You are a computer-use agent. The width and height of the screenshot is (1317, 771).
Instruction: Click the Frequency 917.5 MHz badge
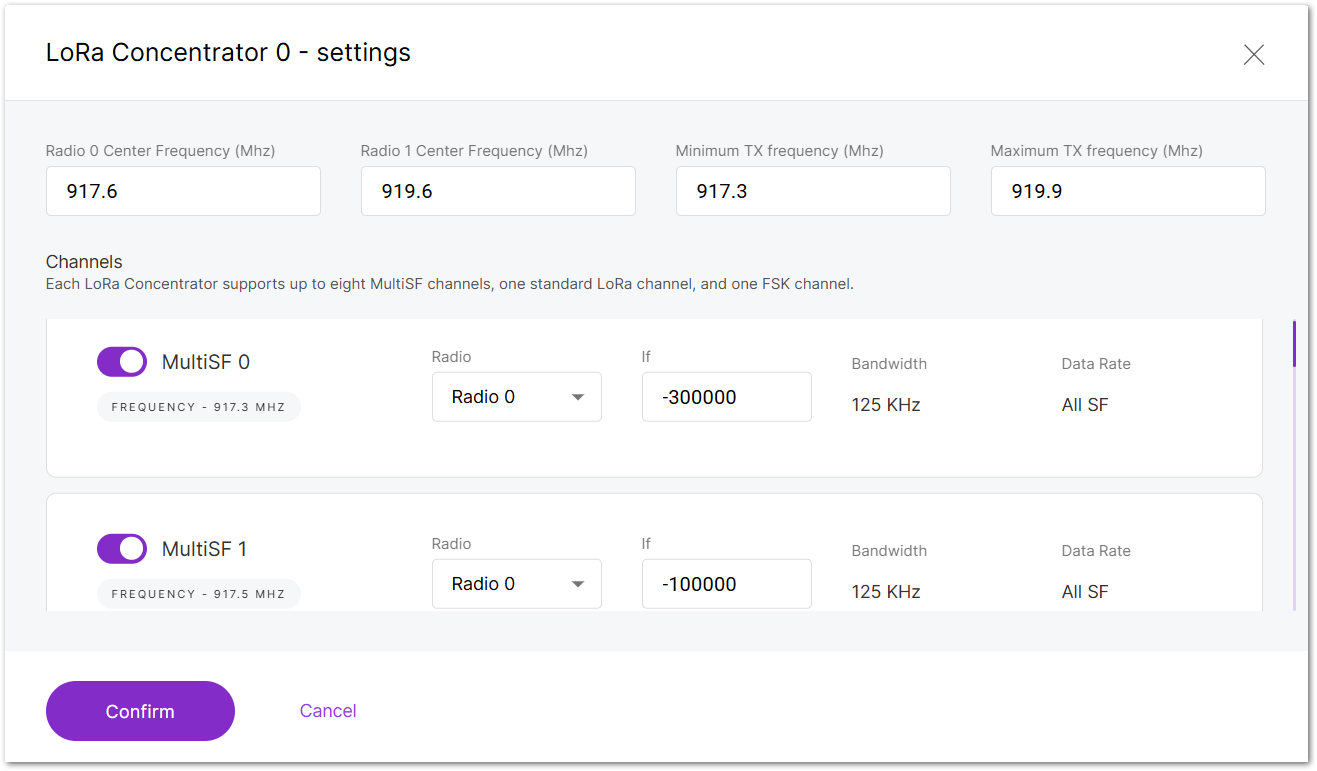(198, 593)
